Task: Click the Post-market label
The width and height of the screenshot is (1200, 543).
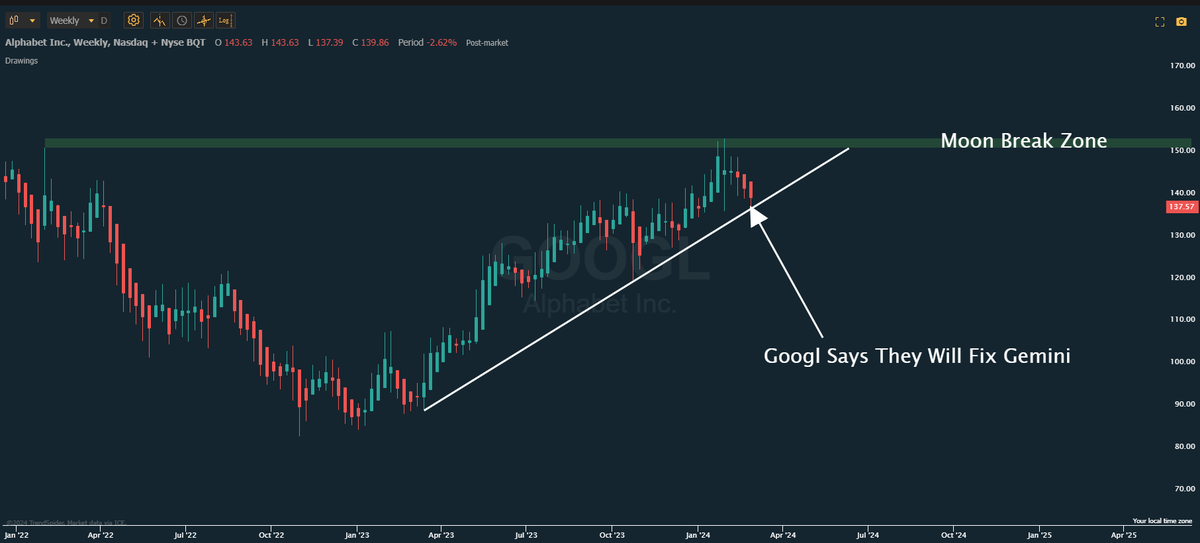Action: click(x=486, y=44)
